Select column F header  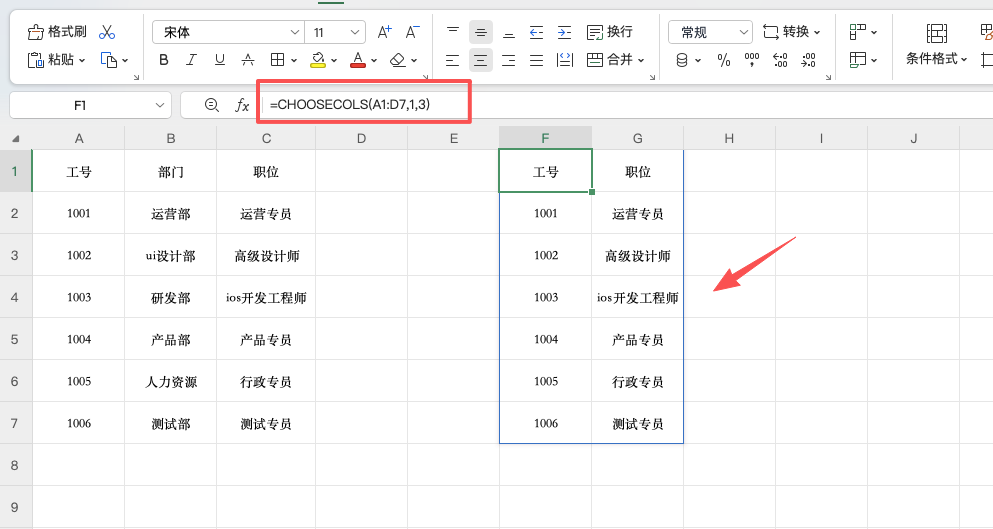coord(545,138)
